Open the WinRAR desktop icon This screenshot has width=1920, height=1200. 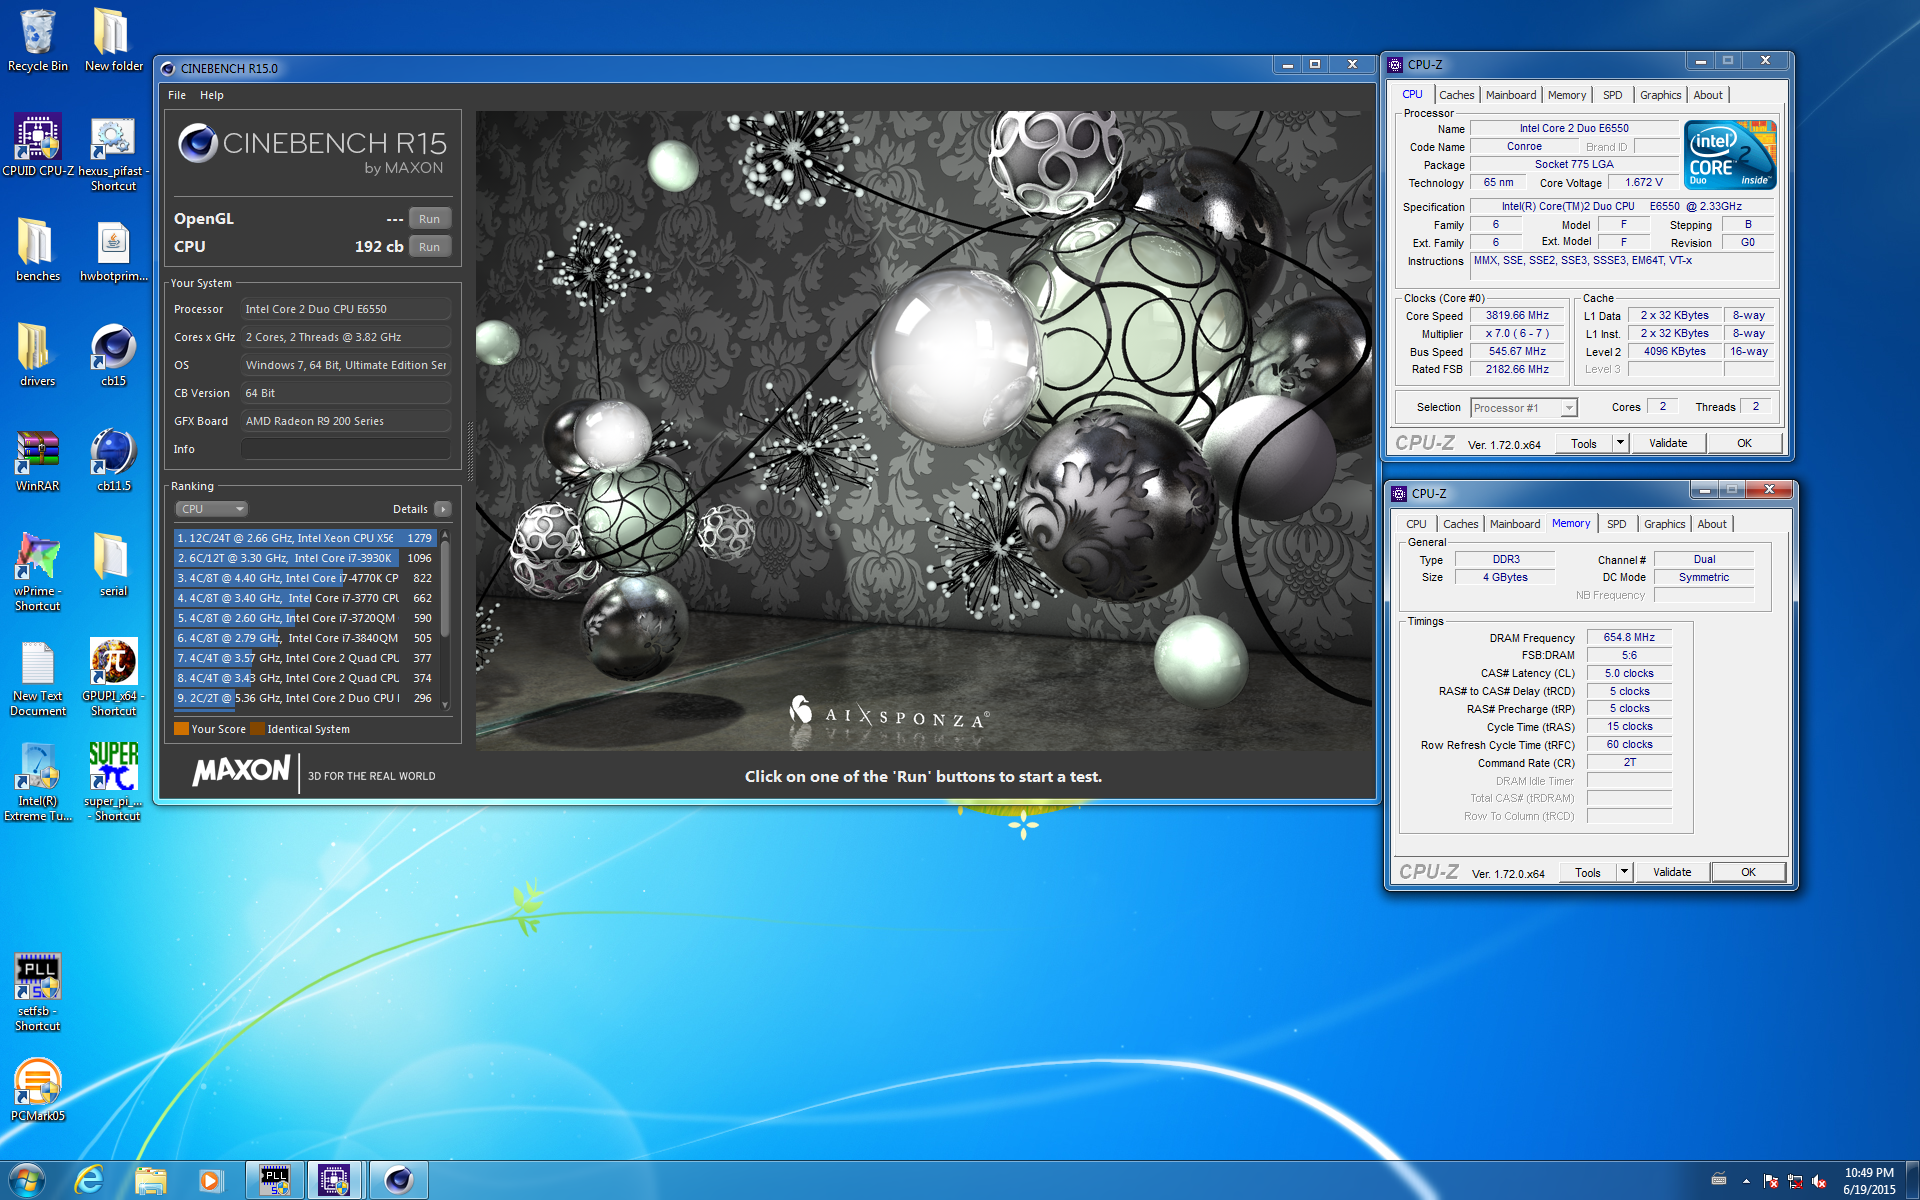point(38,460)
